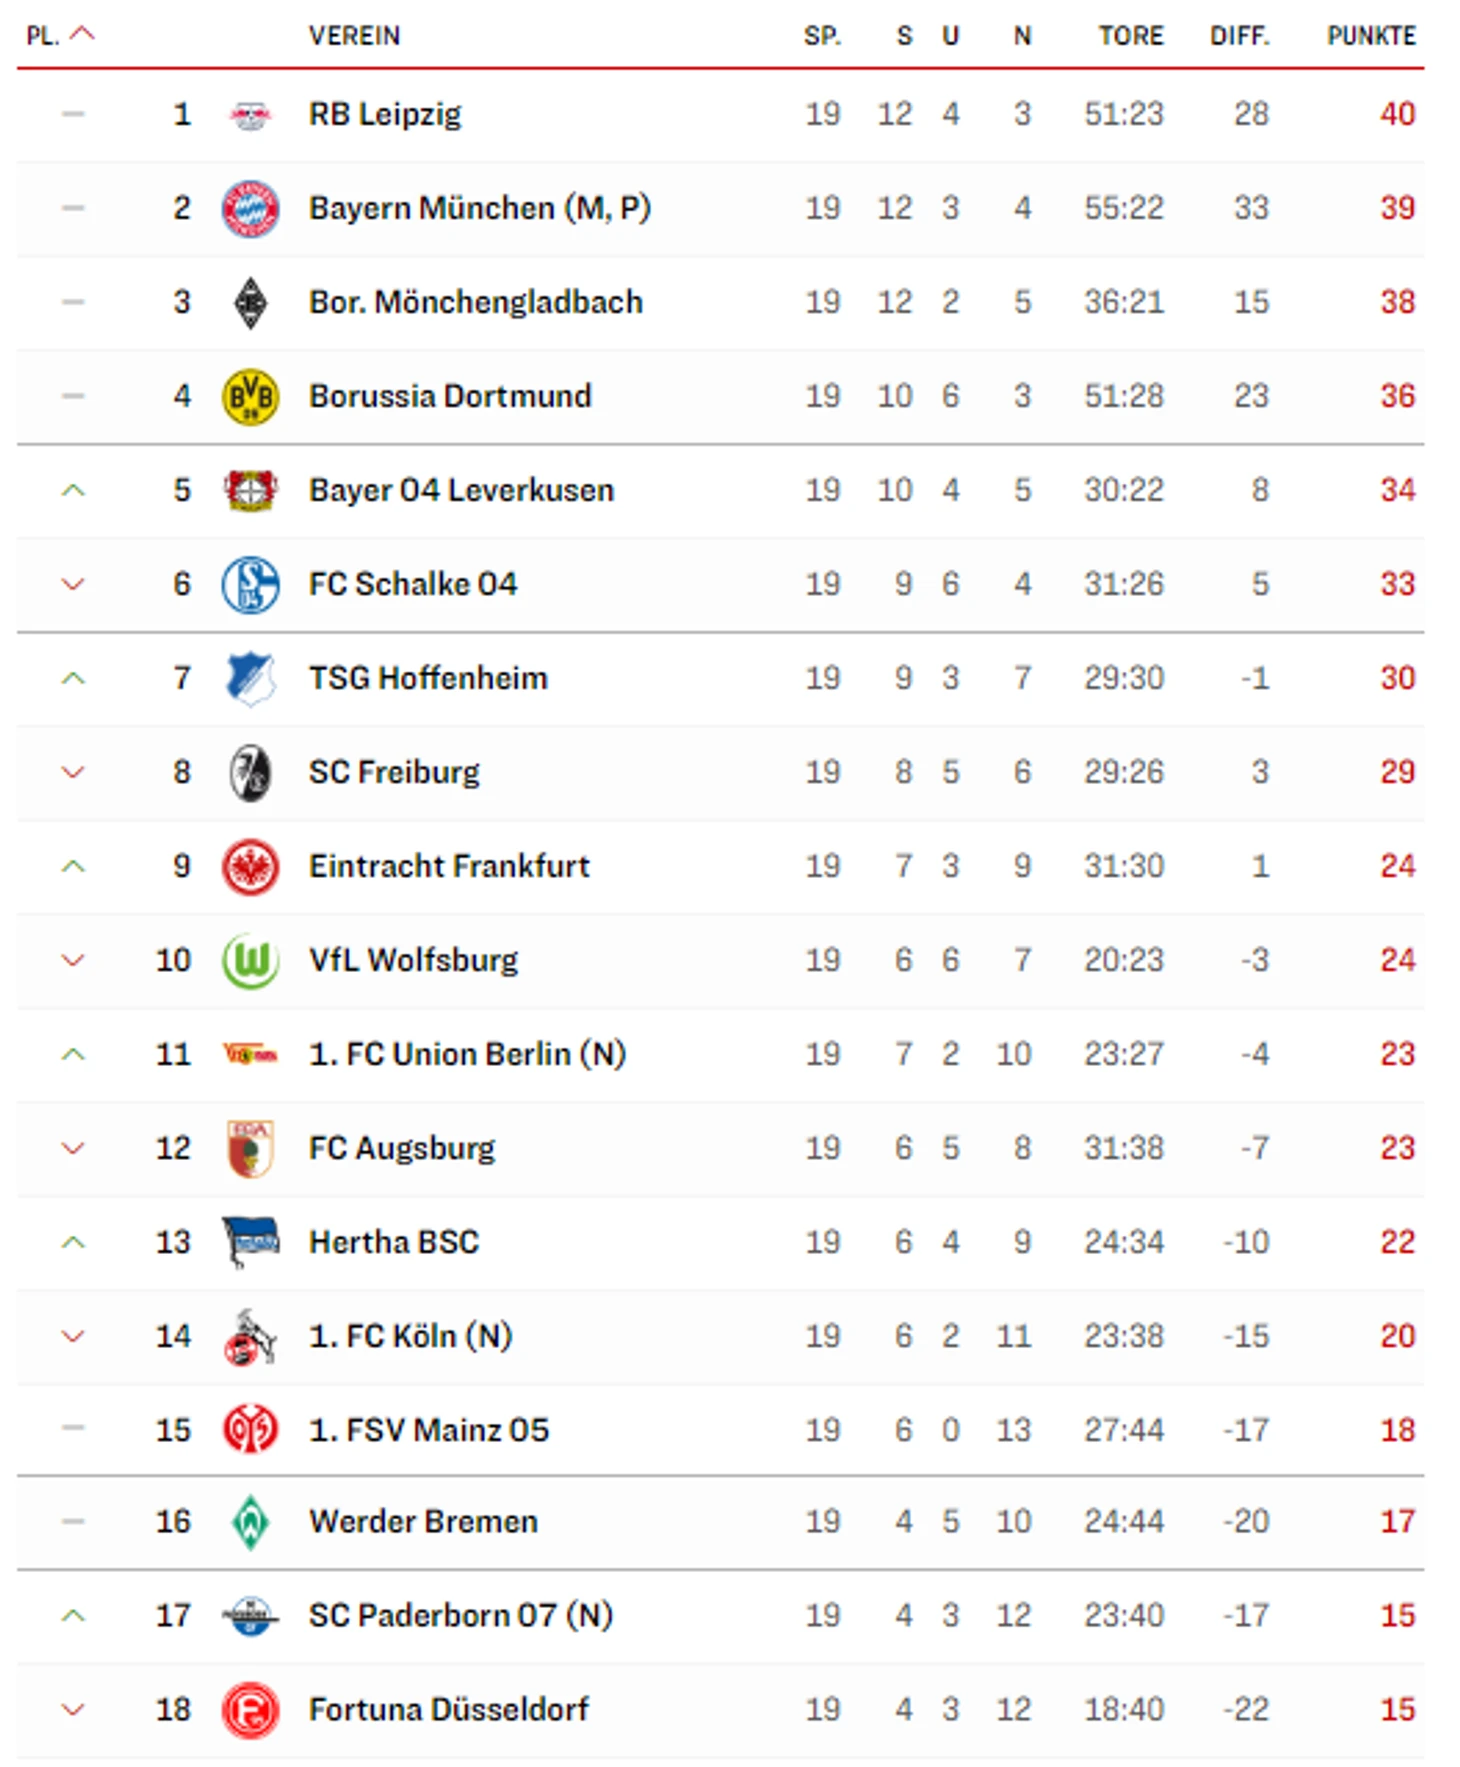Open the TSG Hoffenheim team link

(428, 678)
